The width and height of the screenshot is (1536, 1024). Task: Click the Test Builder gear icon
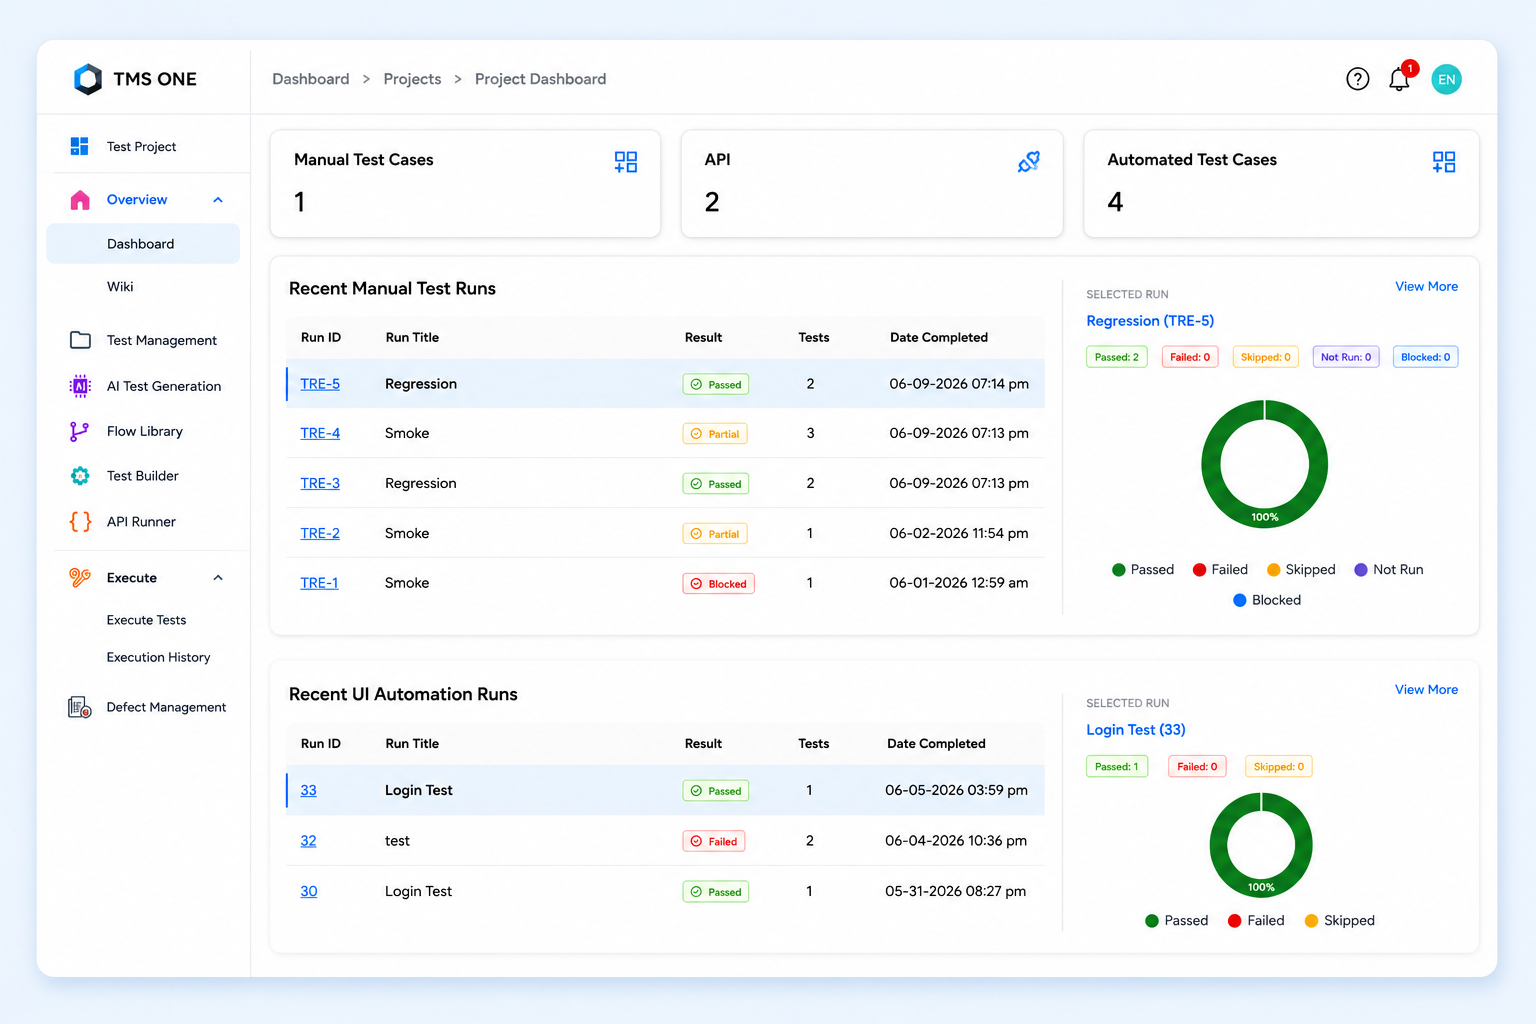[x=80, y=476]
